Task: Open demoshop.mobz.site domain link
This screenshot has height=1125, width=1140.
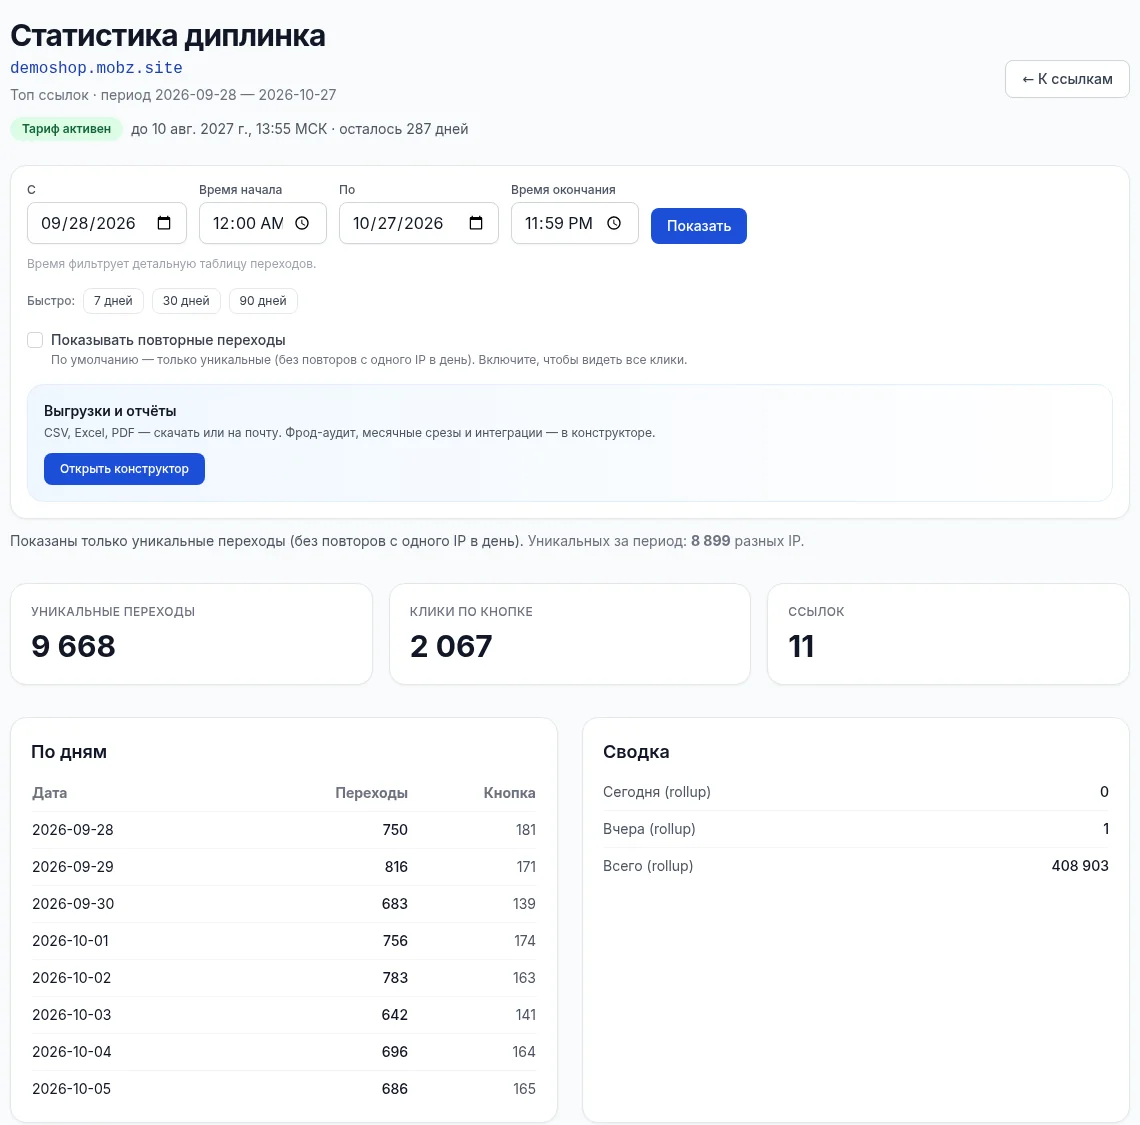Action: coord(96,68)
